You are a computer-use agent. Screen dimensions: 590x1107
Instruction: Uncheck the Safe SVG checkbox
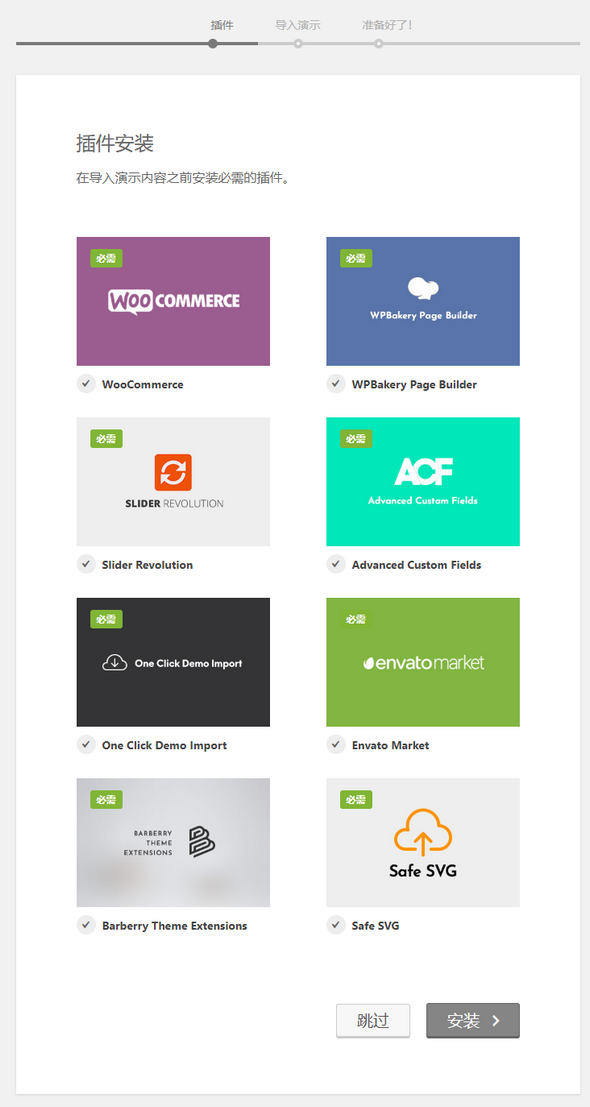pos(336,925)
